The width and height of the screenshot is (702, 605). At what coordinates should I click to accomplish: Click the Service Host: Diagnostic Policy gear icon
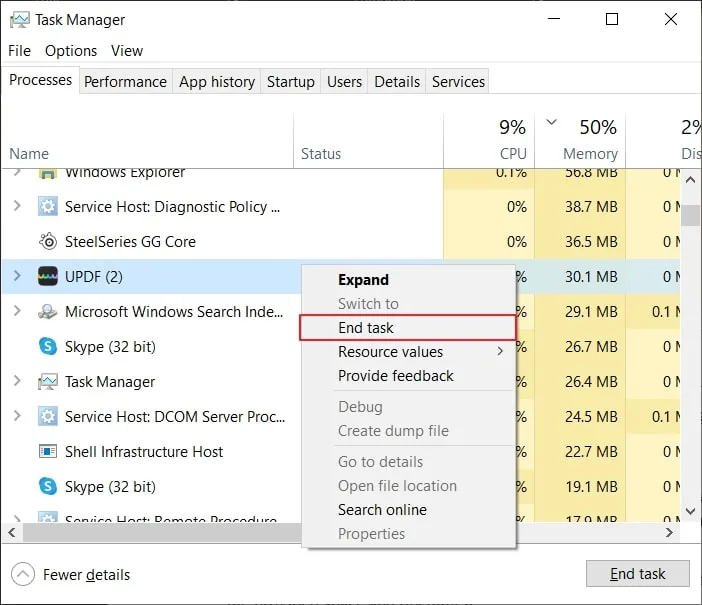pyautogui.click(x=47, y=207)
